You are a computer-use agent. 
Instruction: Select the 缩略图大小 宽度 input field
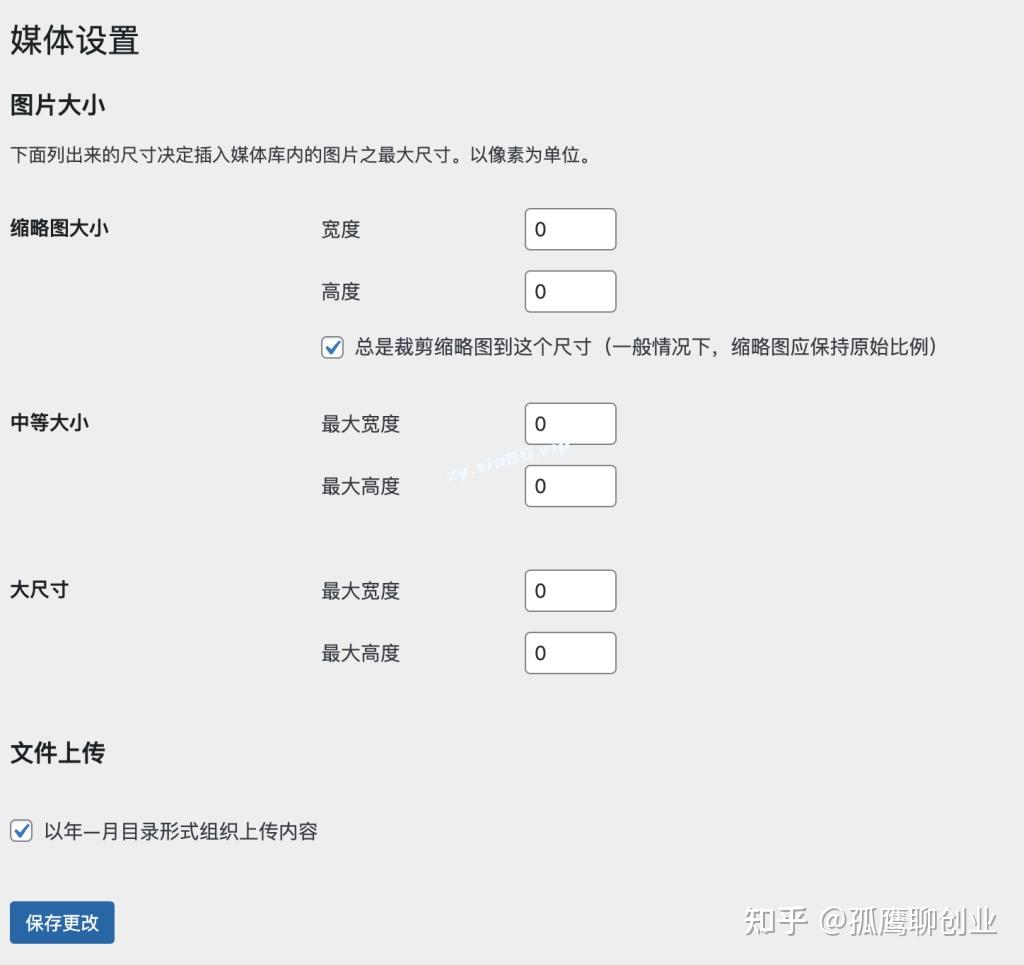[570, 228]
